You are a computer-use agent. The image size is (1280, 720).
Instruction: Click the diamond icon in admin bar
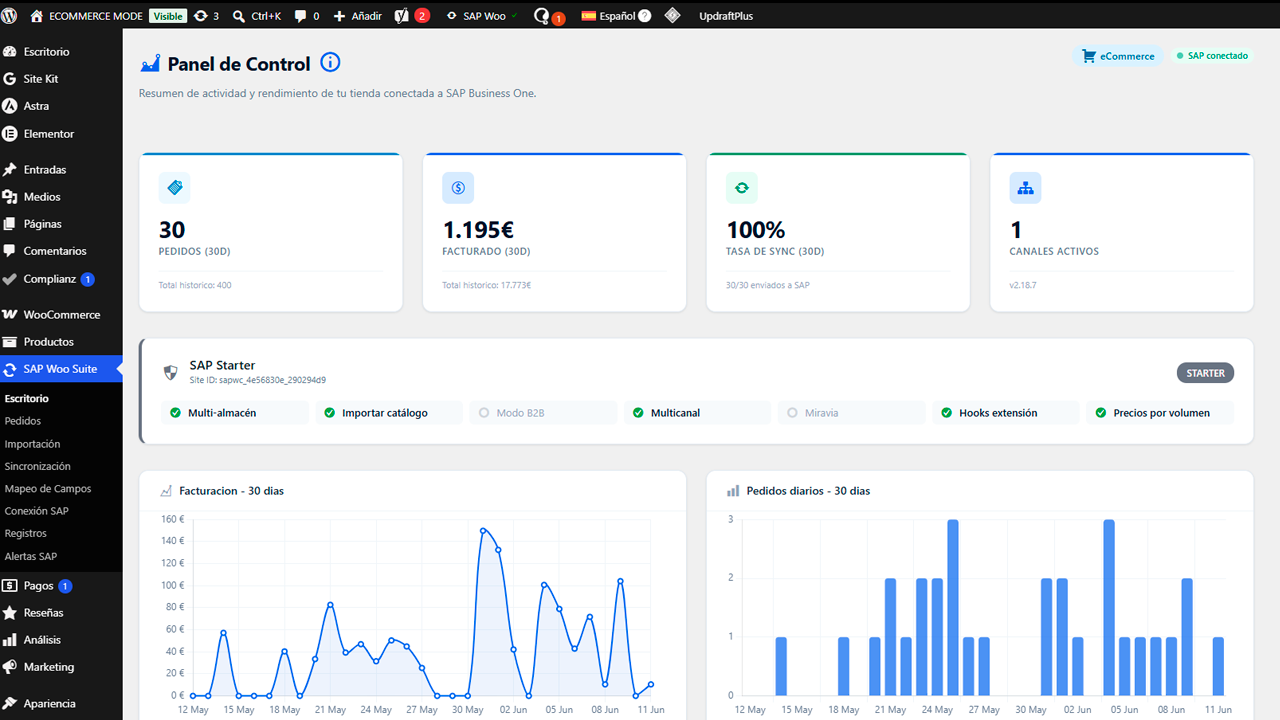pos(673,16)
